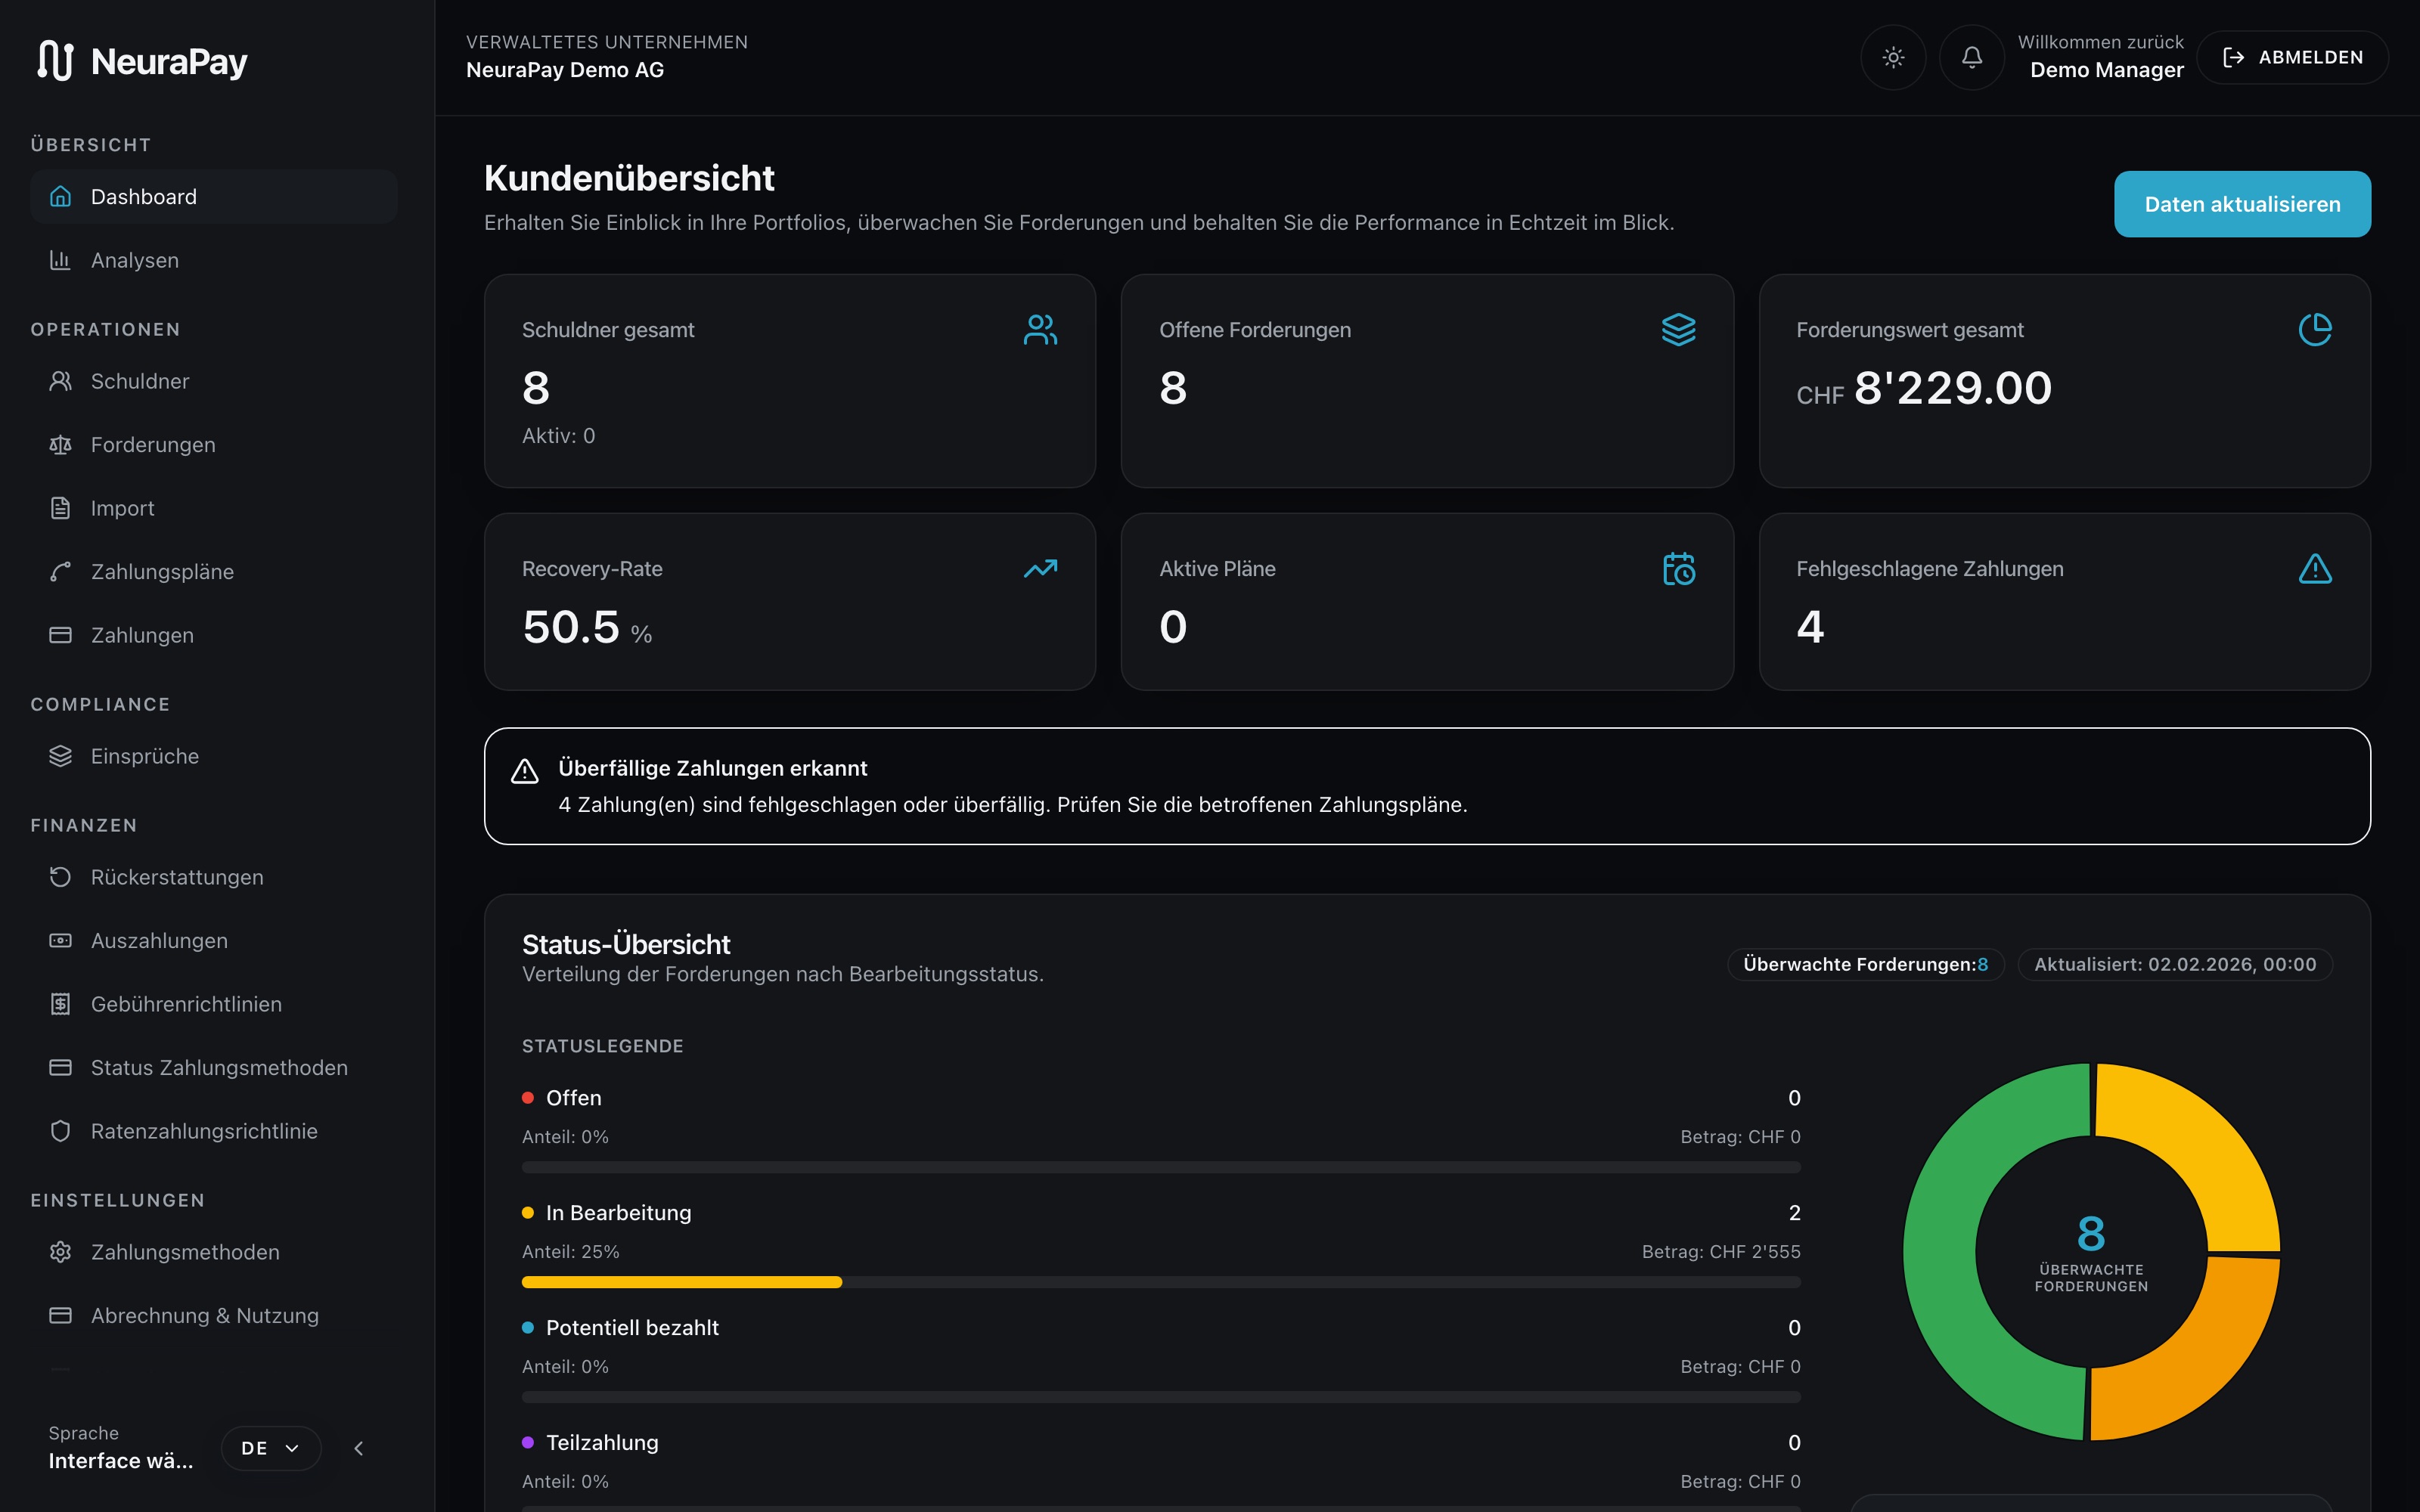Click the Offene Forderungen layers icon
This screenshot has width=2420, height=1512.
[x=1678, y=330]
